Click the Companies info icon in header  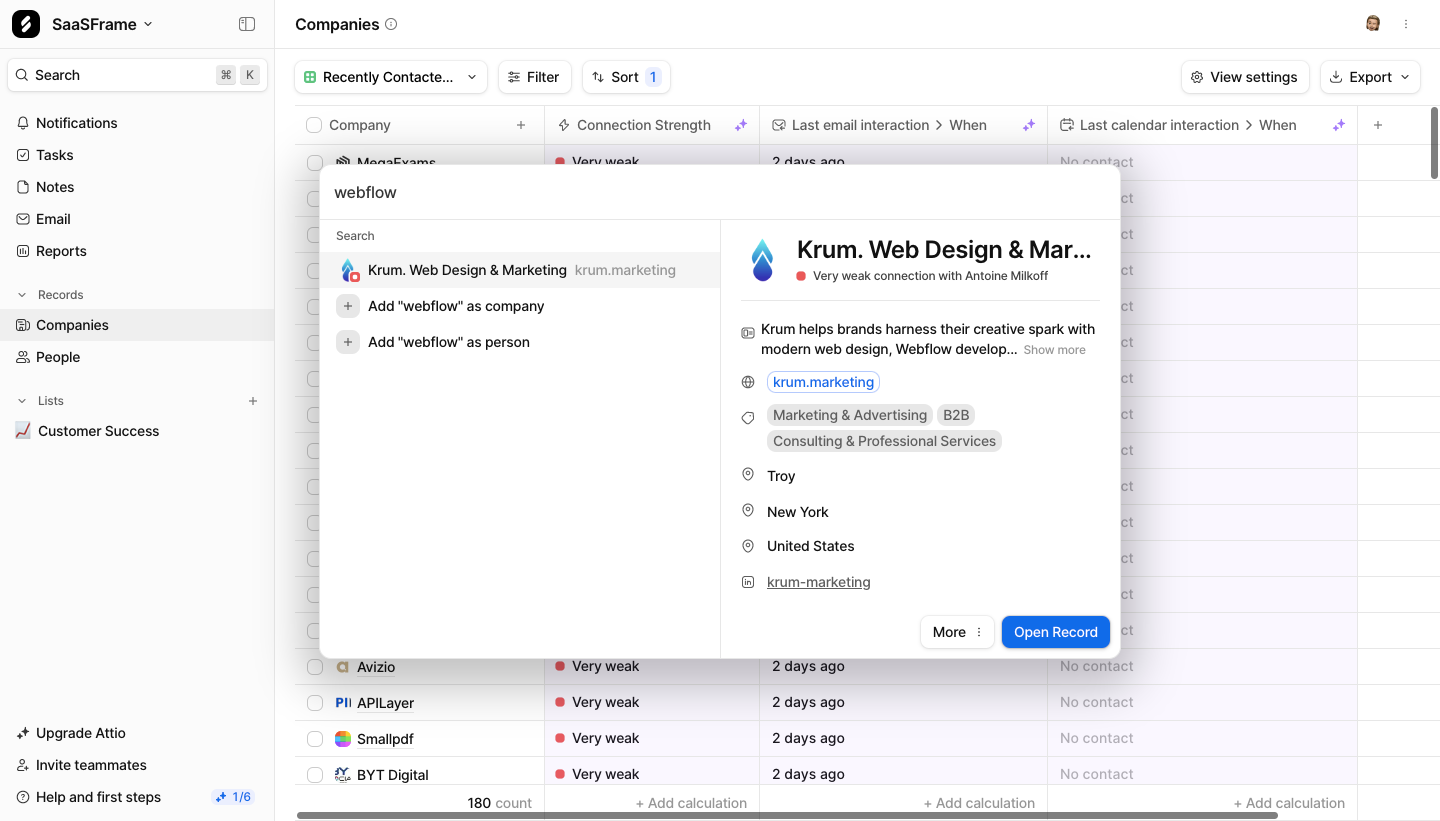391,24
